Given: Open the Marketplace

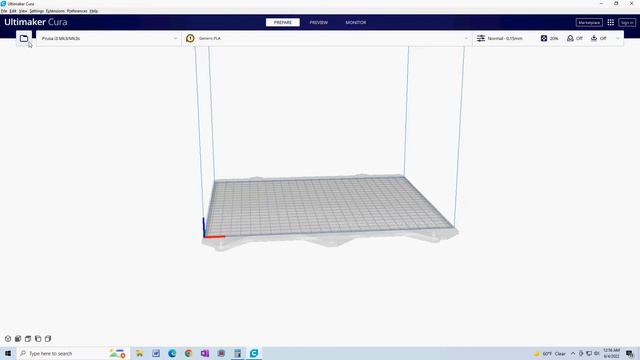Looking at the screenshot, I should coord(589,22).
